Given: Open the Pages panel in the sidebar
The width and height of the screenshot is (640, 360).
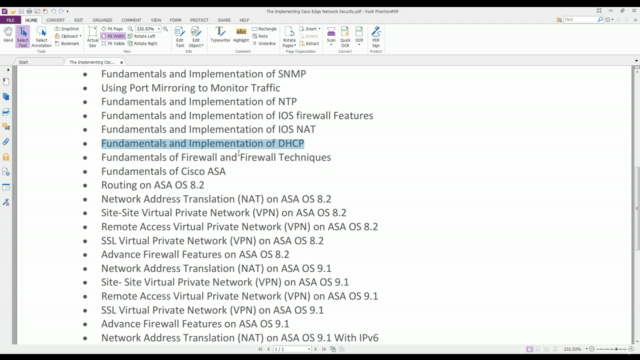Looking at the screenshot, I should tap(6, 97).
